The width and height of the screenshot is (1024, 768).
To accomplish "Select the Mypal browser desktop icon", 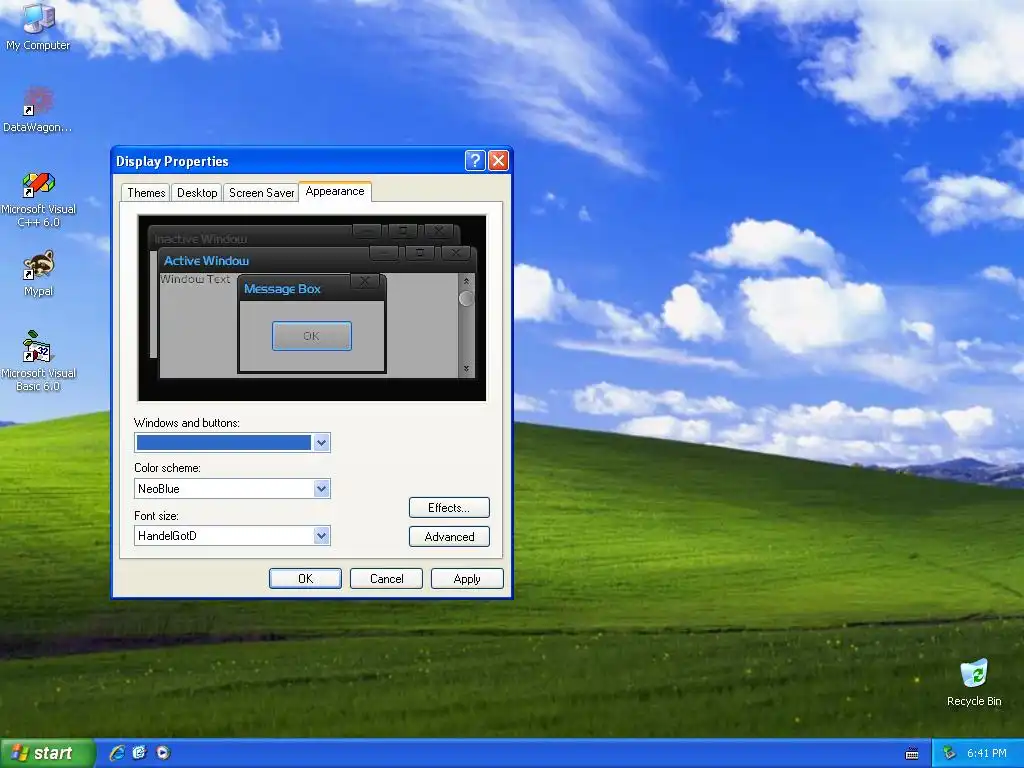I will tap(38, 274).
